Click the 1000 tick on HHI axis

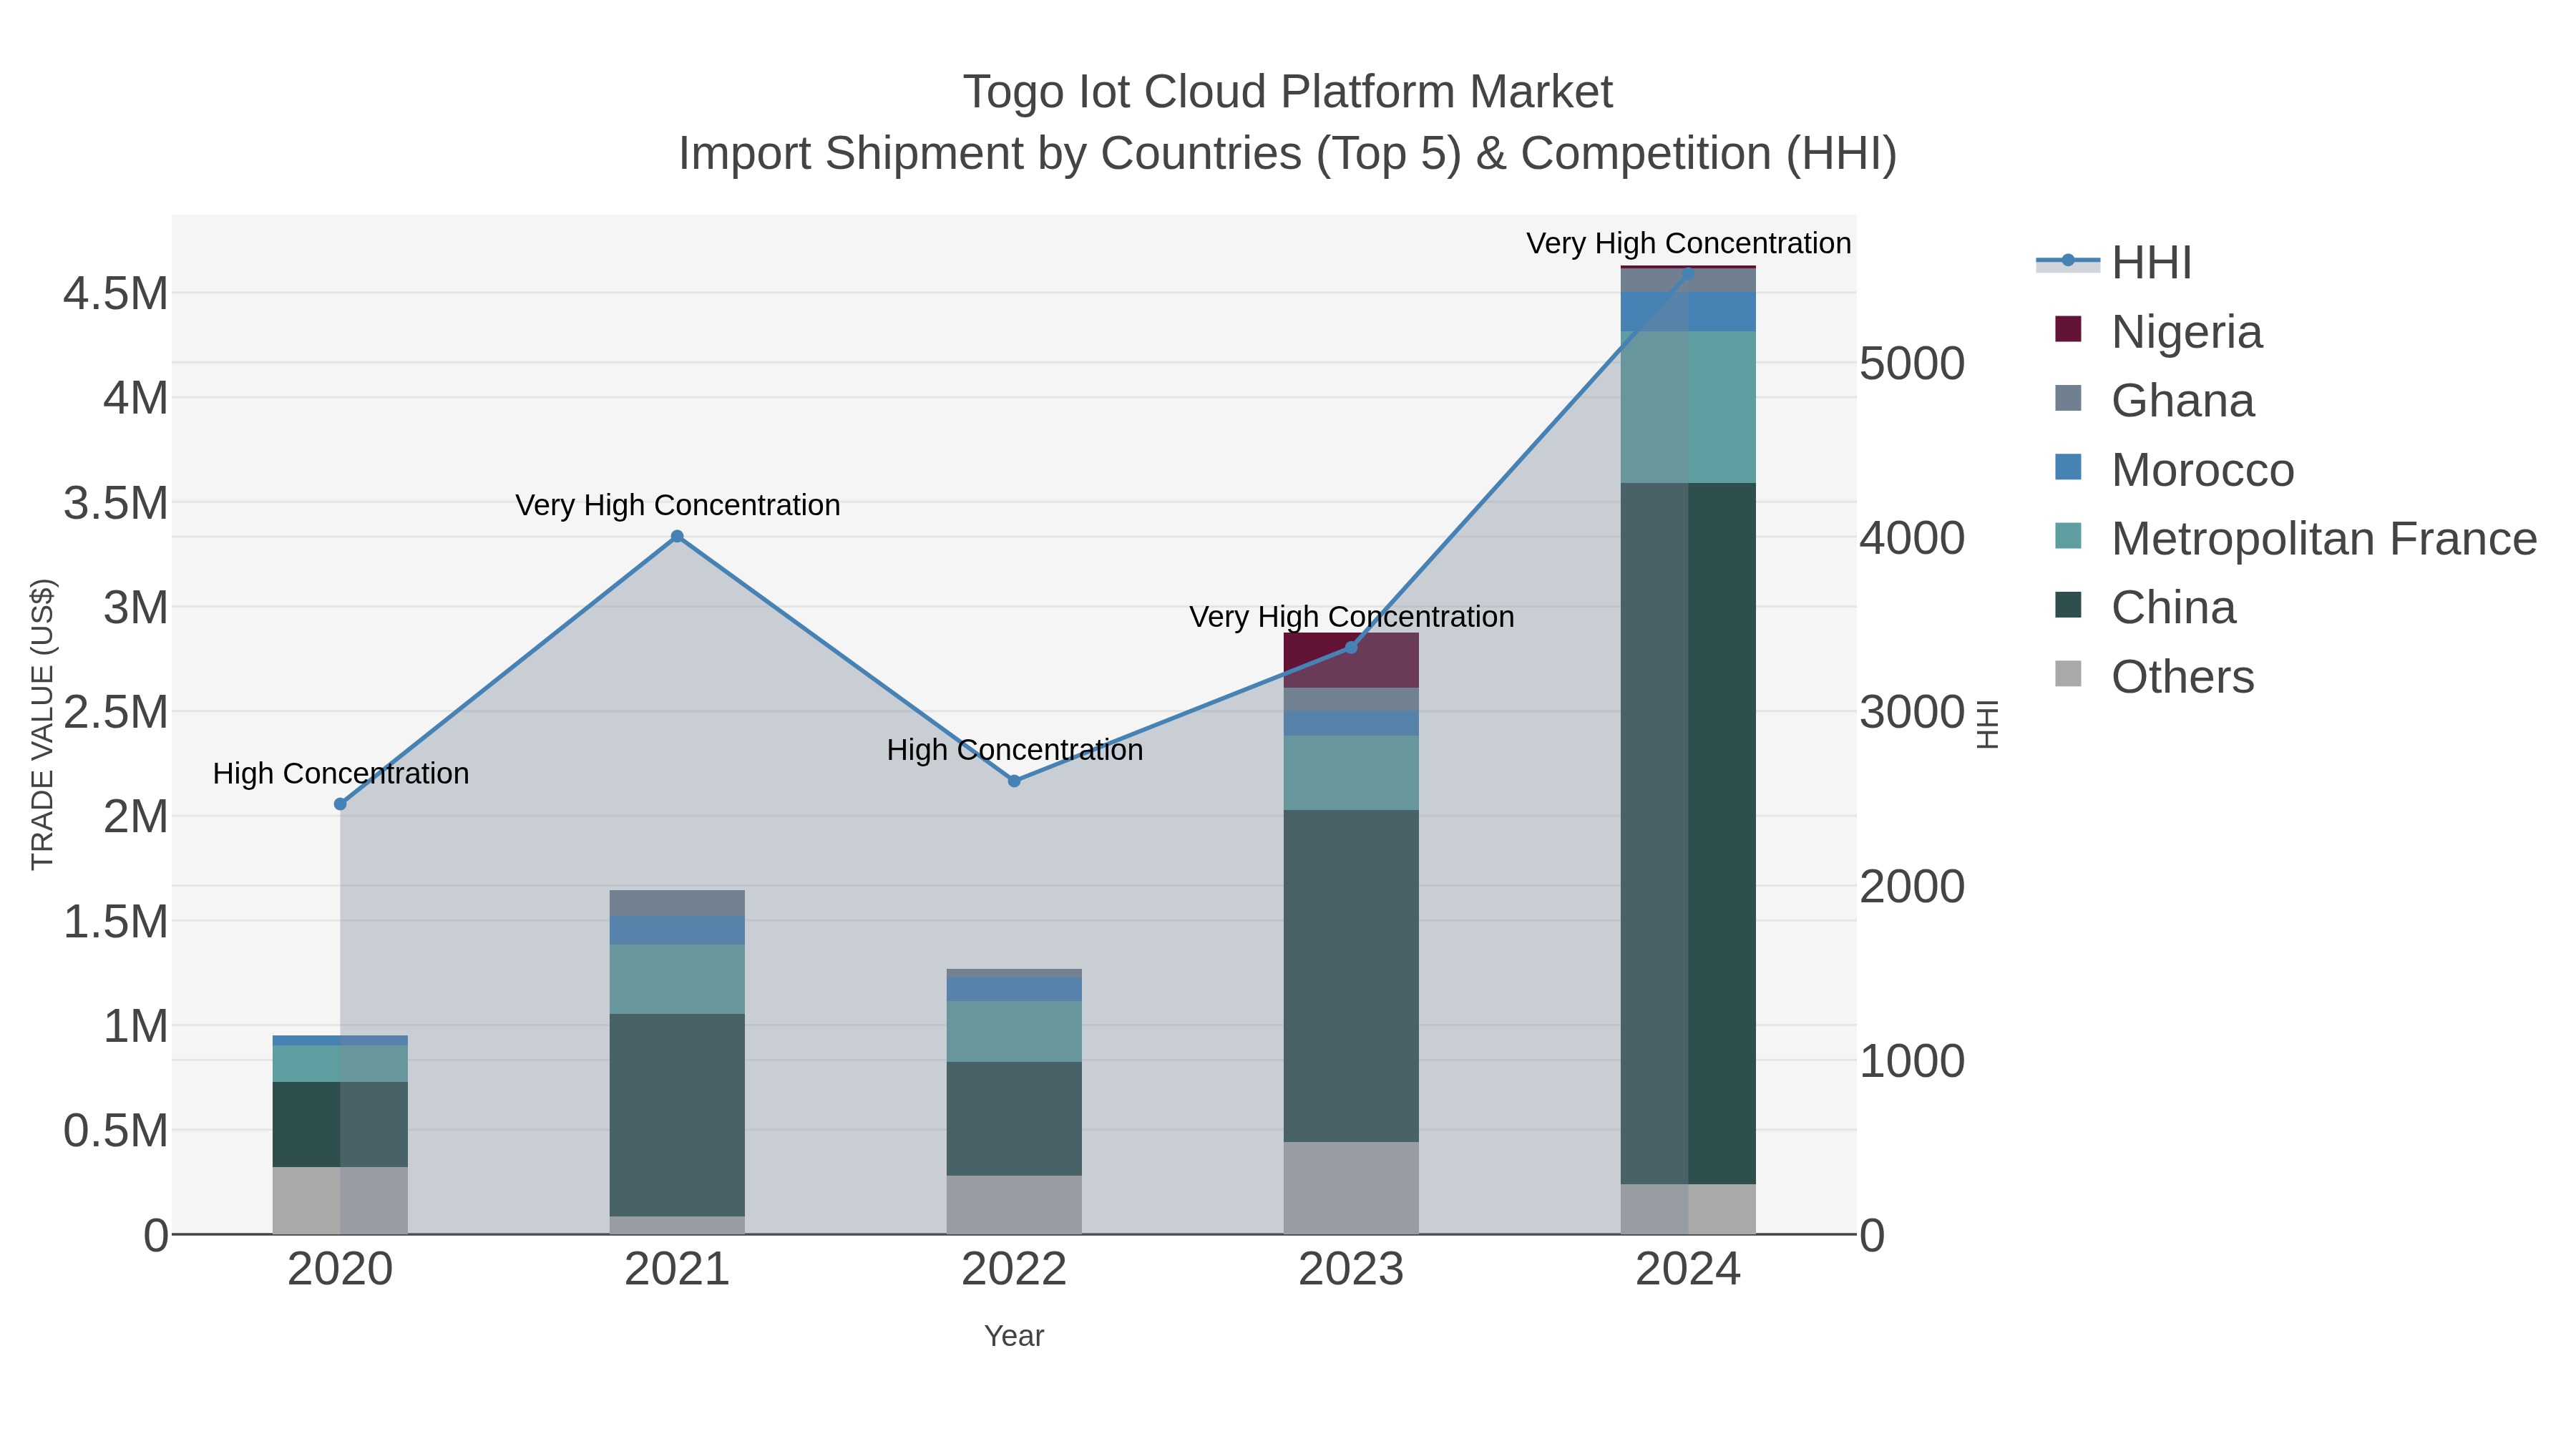point(1912,1061)
